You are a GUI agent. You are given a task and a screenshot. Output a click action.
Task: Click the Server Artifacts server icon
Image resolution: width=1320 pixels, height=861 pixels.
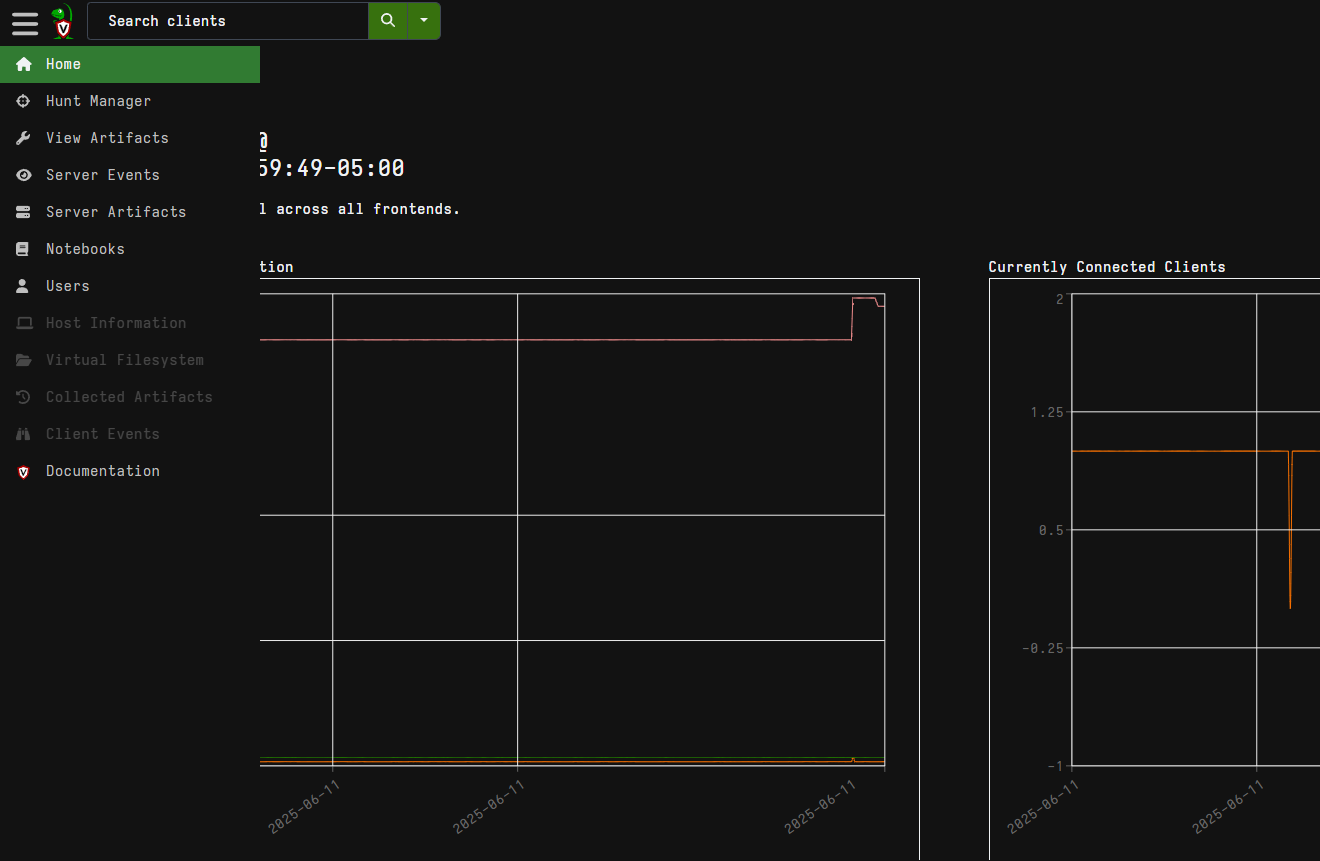(24, 212)
